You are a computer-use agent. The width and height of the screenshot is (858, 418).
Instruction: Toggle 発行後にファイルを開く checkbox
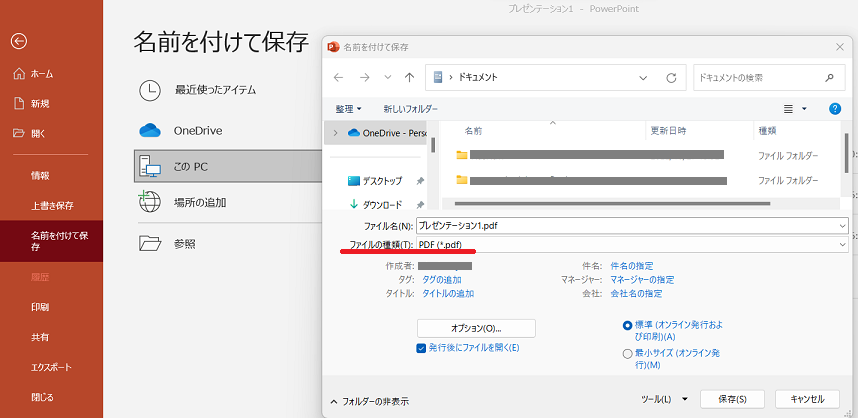tap(421, 348)
